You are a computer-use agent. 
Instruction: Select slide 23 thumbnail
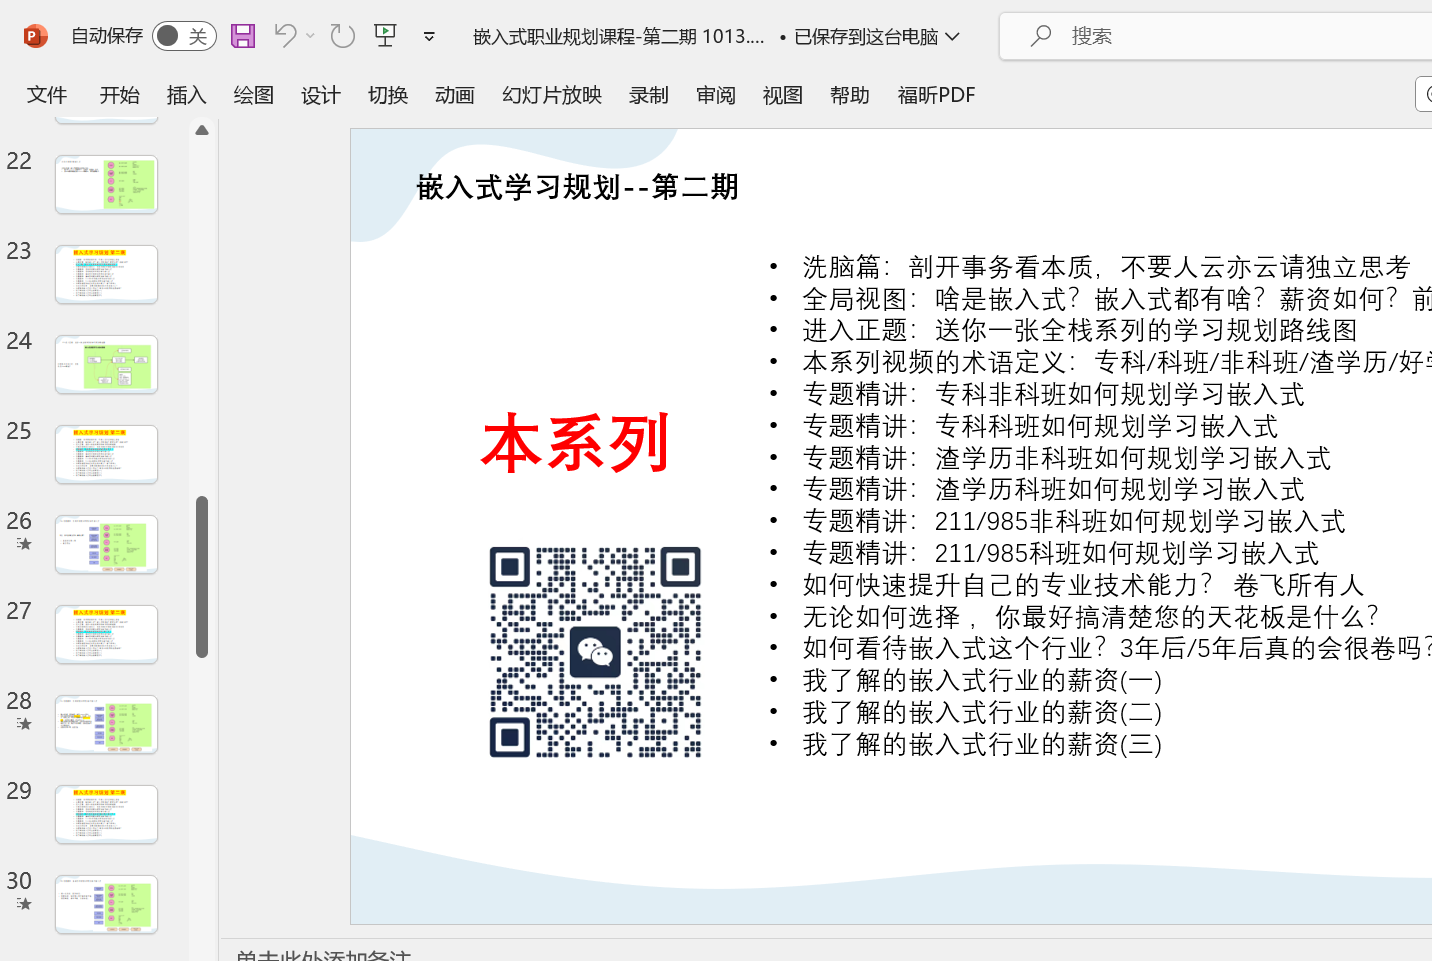(106, 274)
